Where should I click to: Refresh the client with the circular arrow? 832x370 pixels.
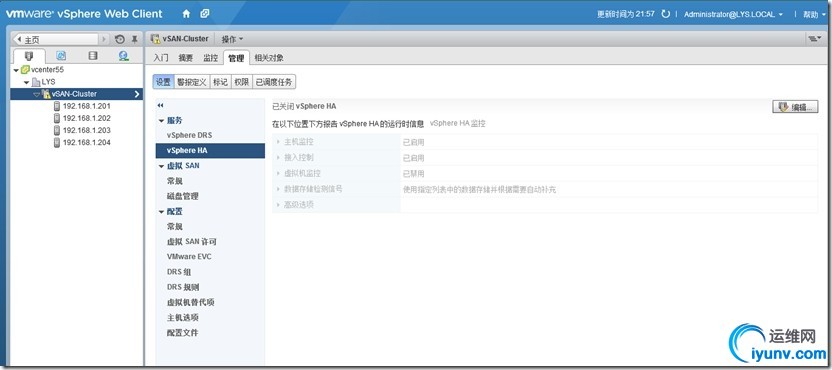tap(665, 14)
